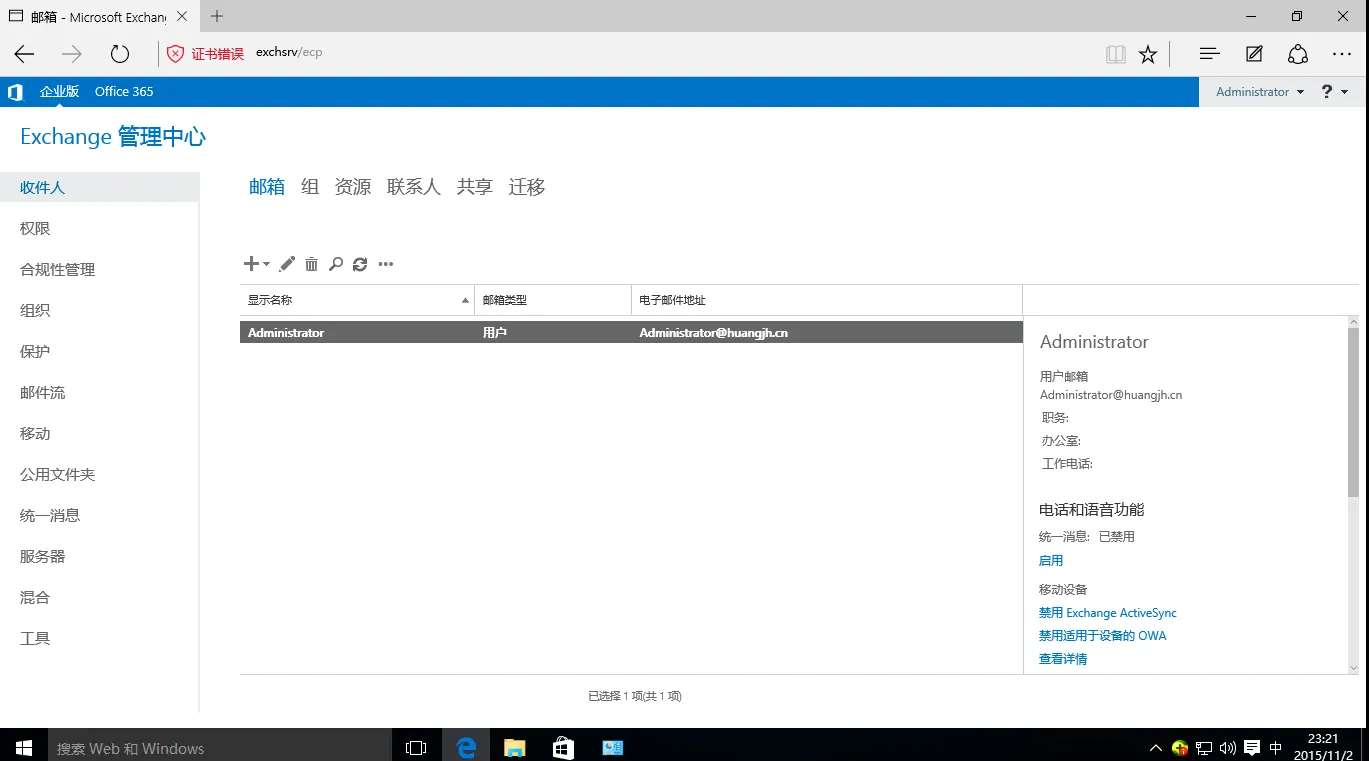Select 保护 in the sidebar

pyautogui.click(x=35, y=352)
